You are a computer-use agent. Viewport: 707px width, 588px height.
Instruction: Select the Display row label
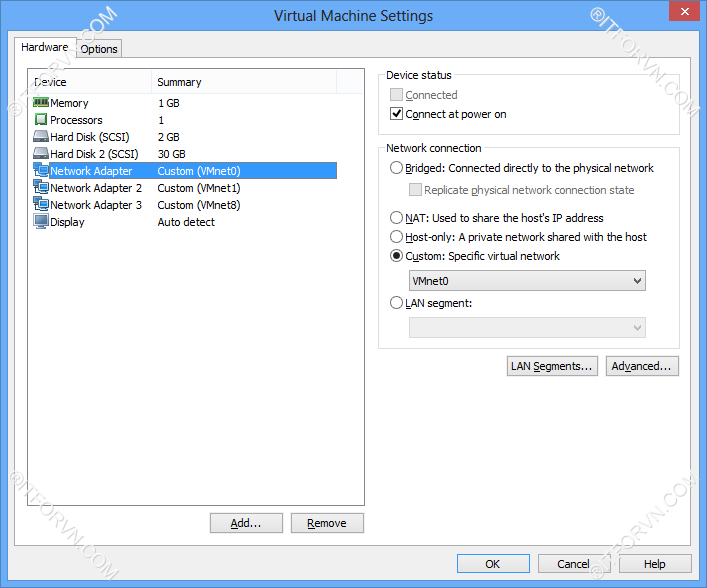point(67,222)
